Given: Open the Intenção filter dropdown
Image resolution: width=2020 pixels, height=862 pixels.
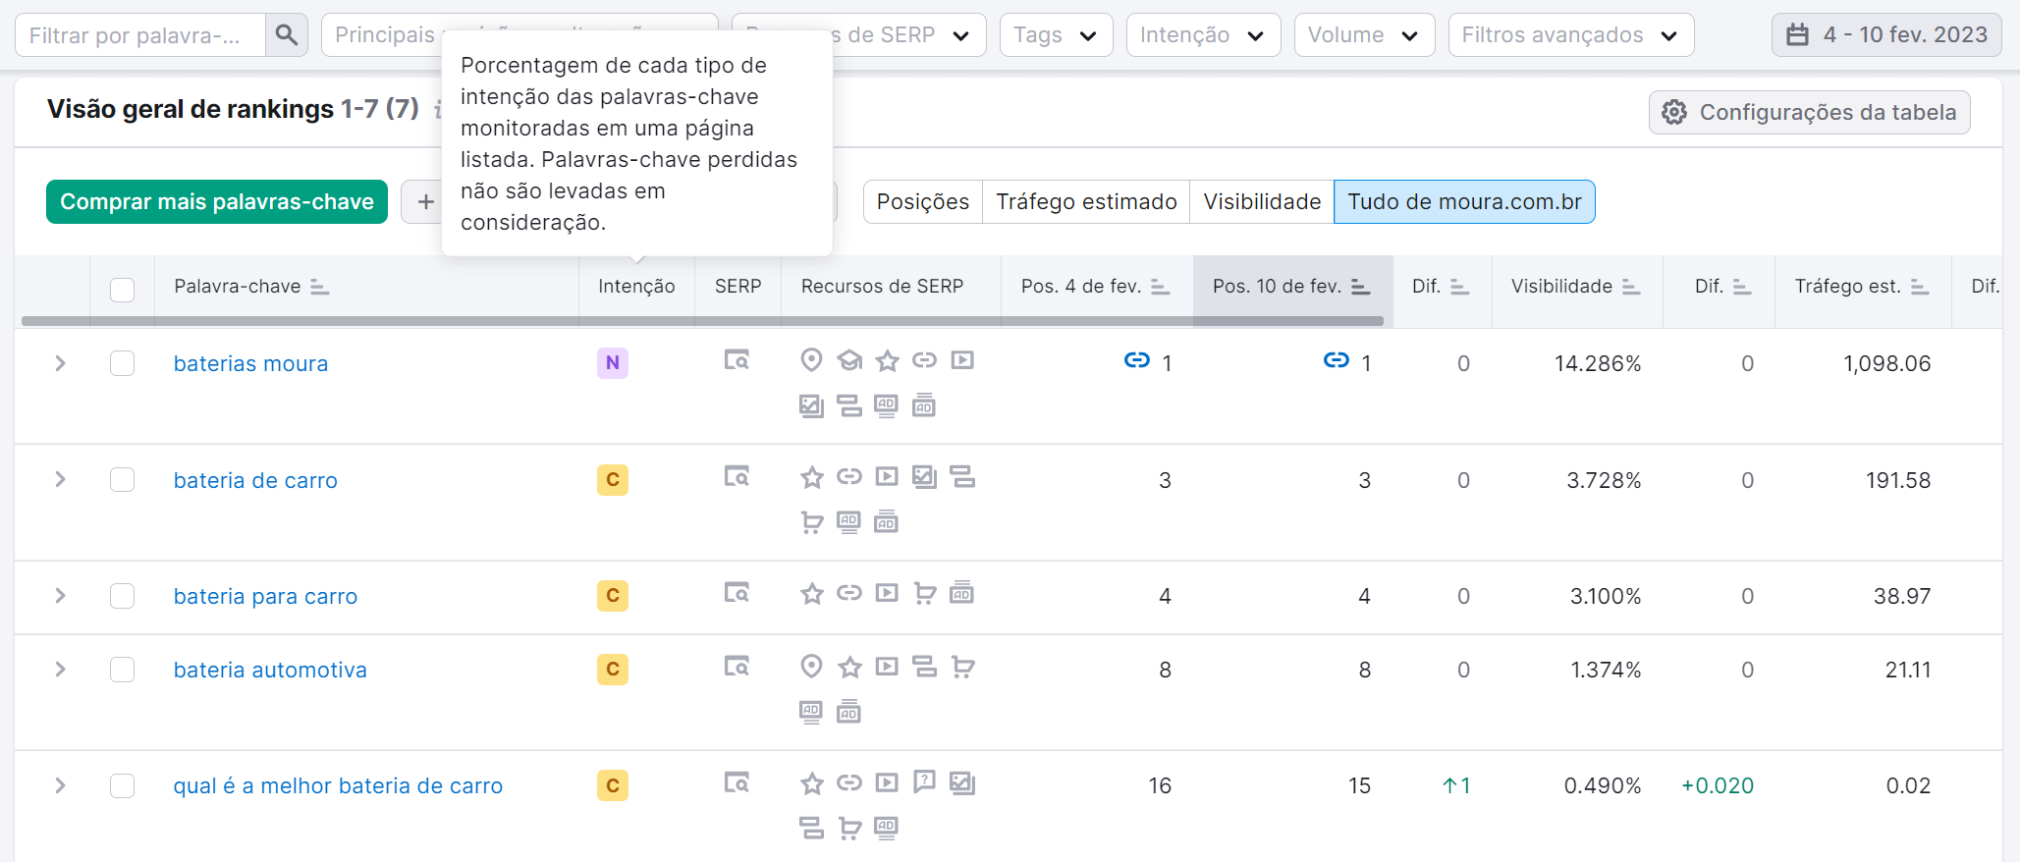Looking at the screenshot, I should click(x=1203, y=35).
